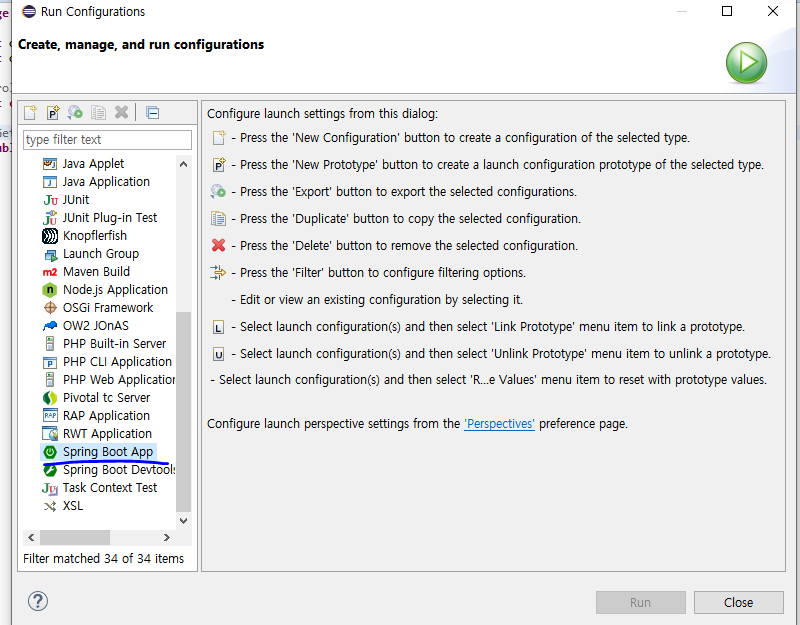Screen dimensions: 800x625
Task: Click the Spring Boot App power icon
Action: coord(50,452)
